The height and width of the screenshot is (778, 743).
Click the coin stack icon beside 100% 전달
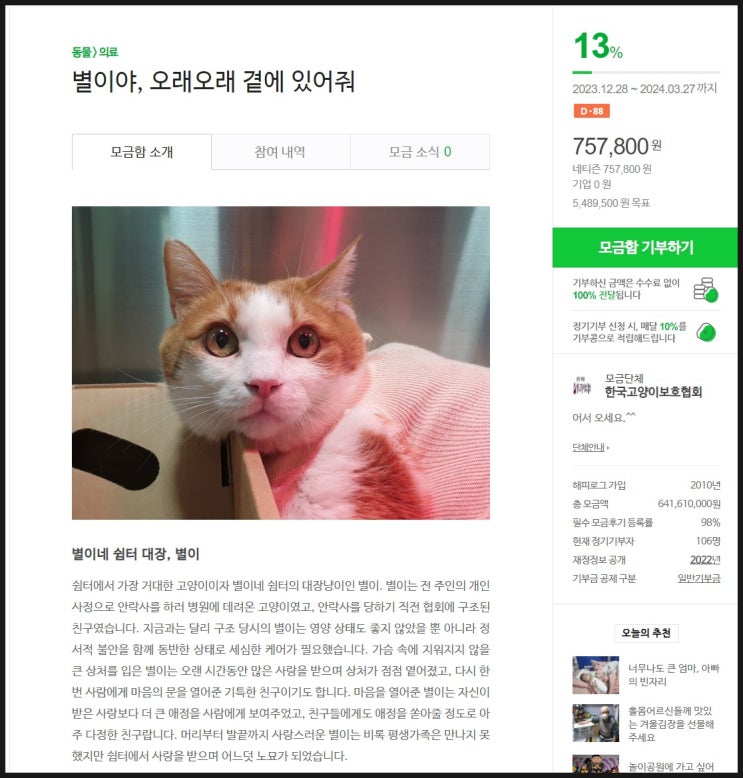pyautogui.click(x=705, y=290)
